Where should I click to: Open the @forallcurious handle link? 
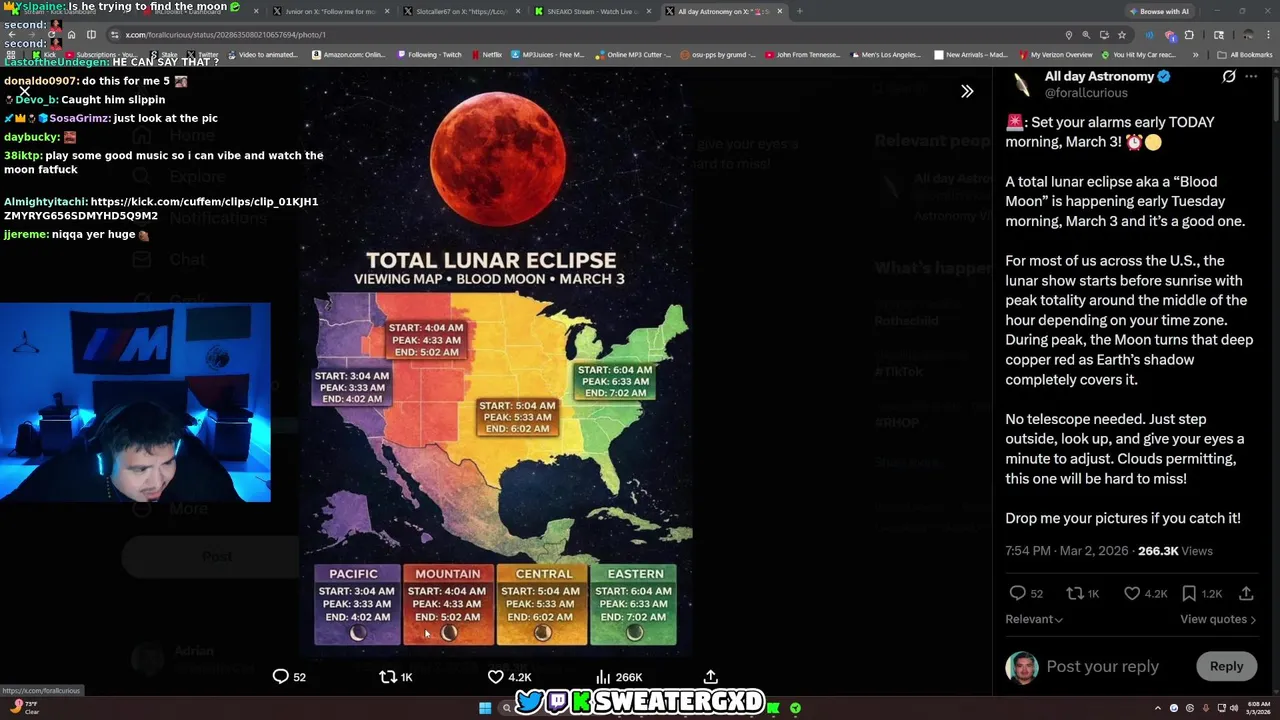[1086, 93]
